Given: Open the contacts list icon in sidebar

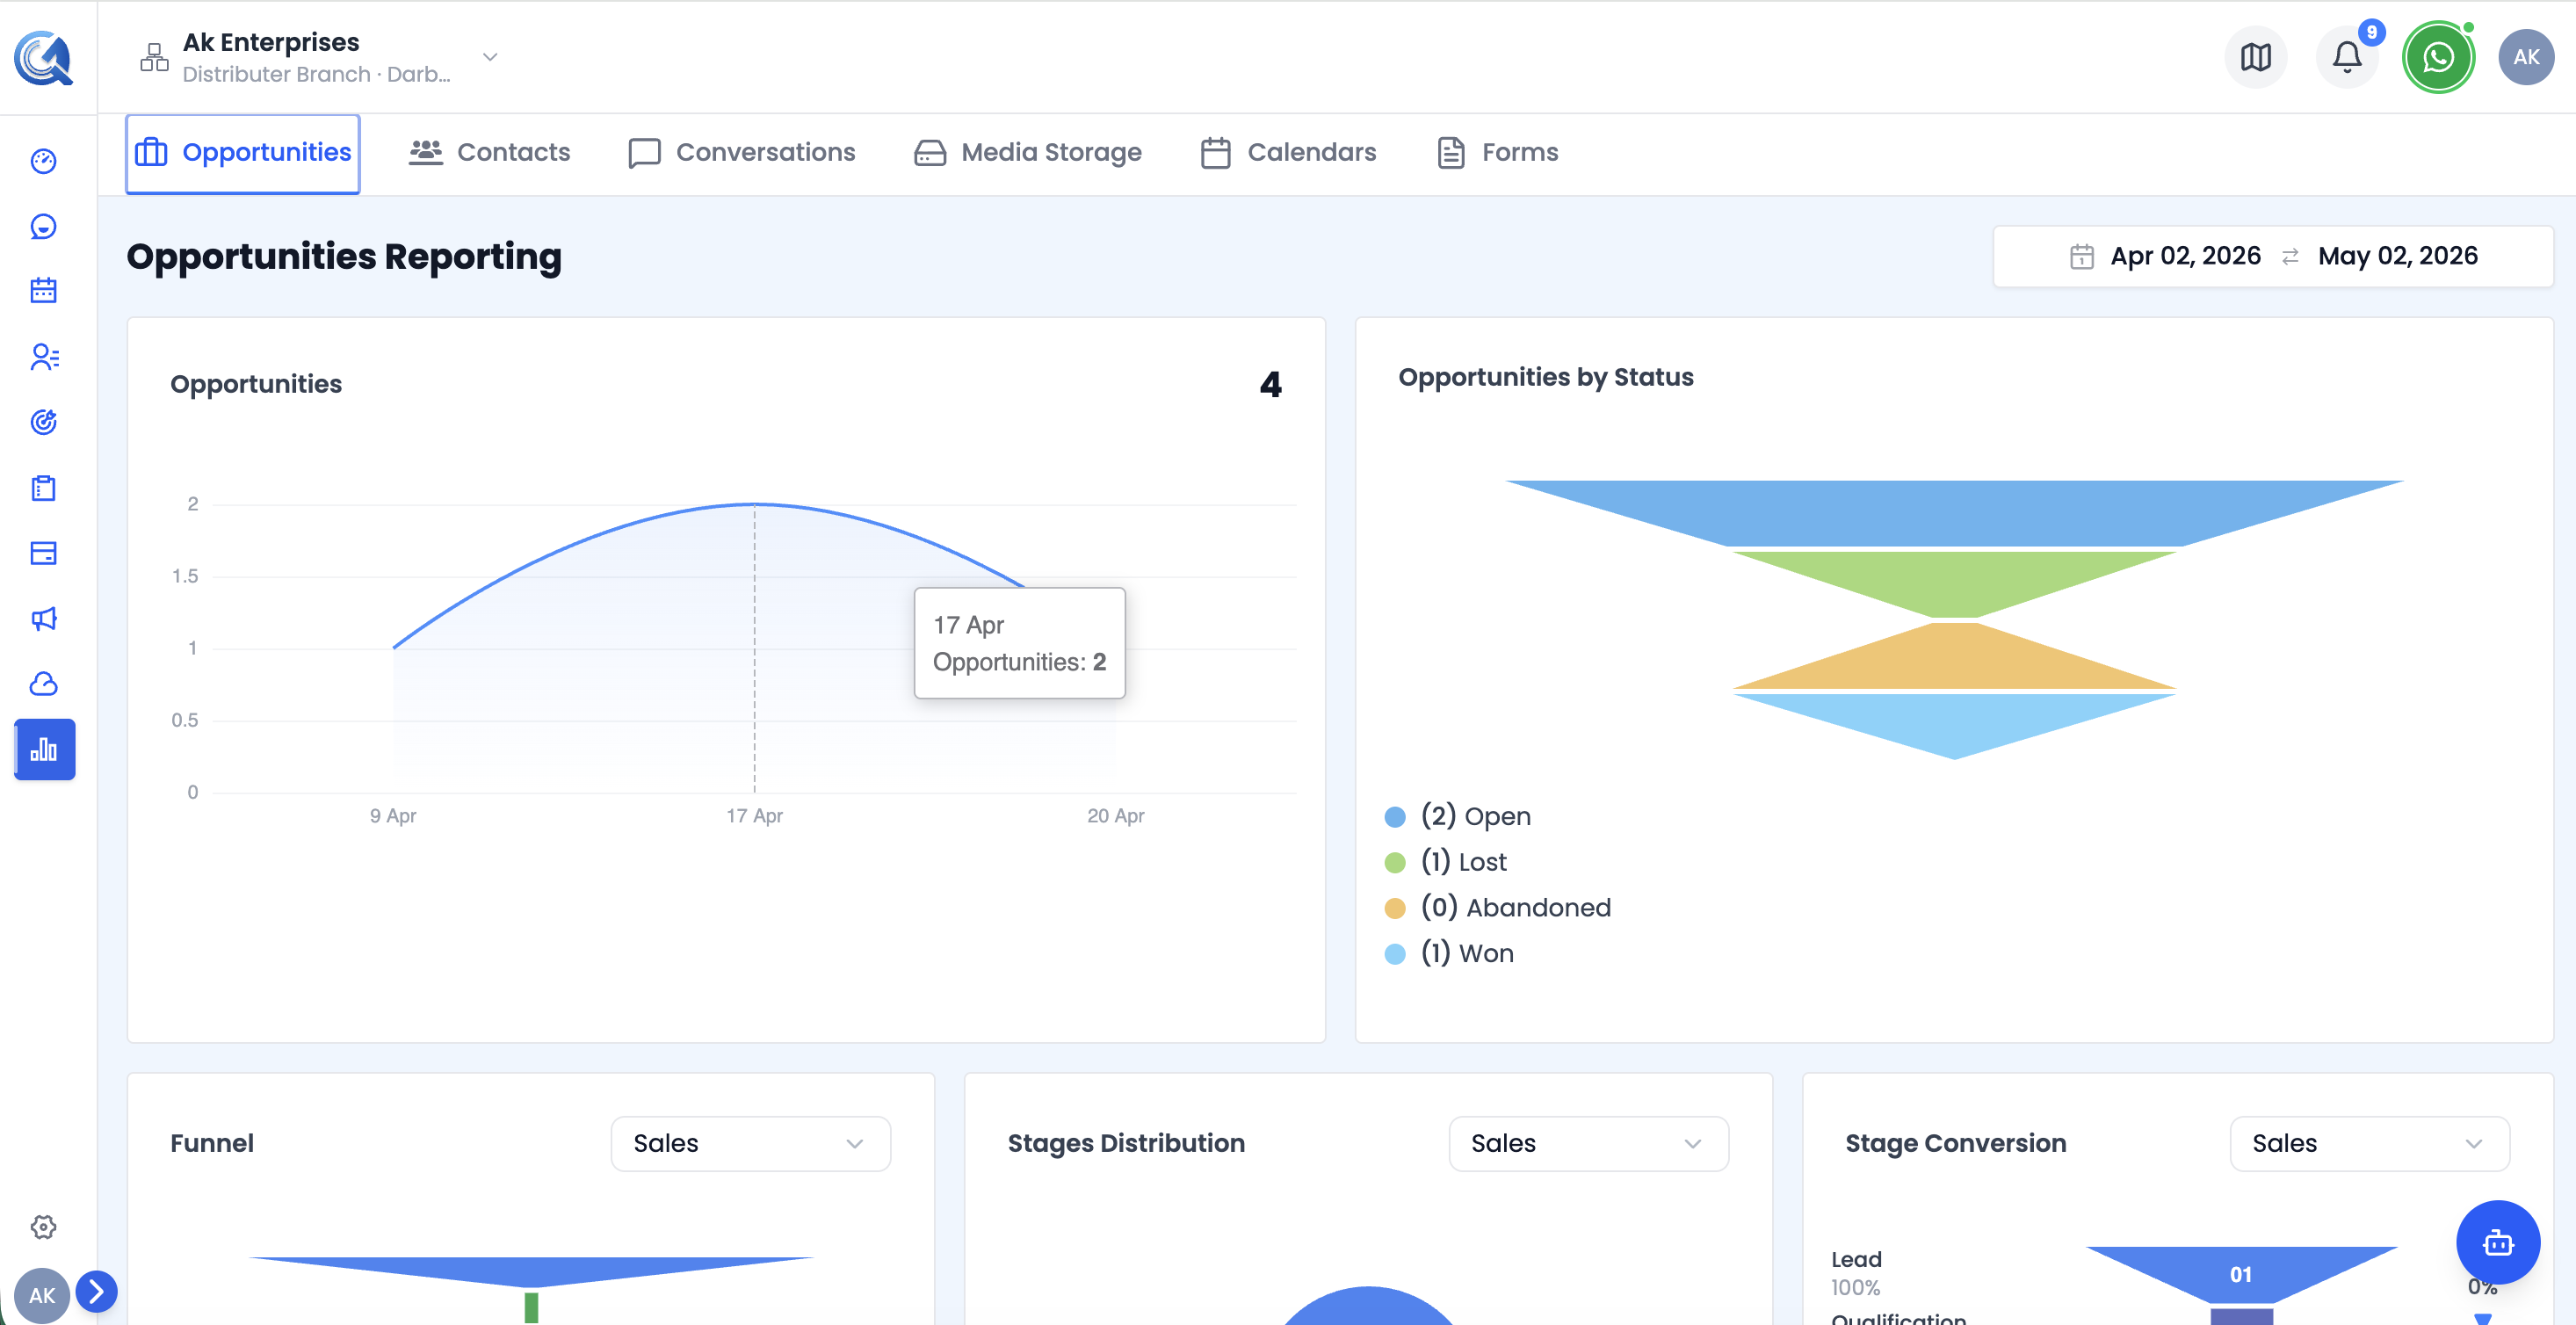Looking at the screenshot, I should coord(44,357).
